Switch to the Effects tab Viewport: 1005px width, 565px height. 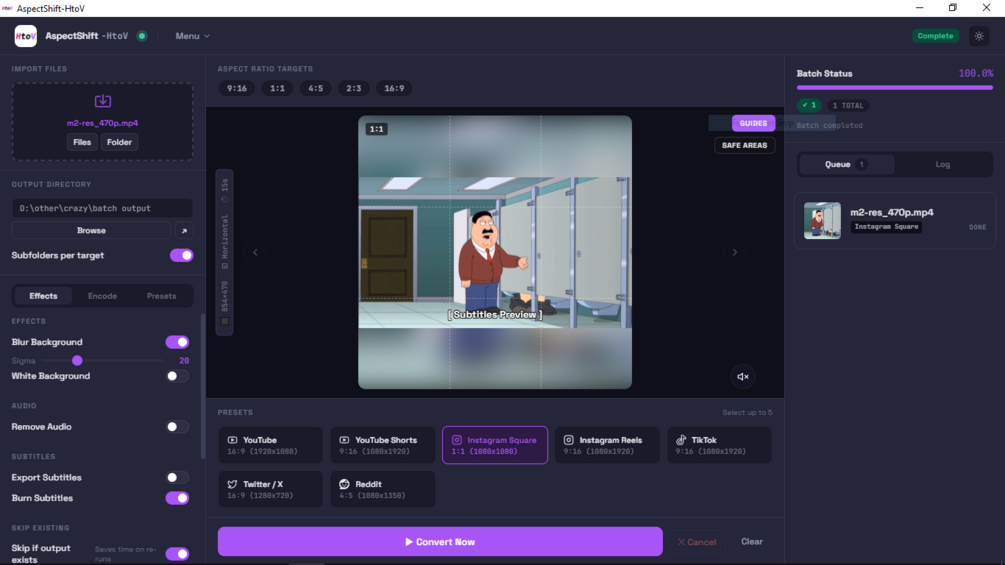click(43, 296)
